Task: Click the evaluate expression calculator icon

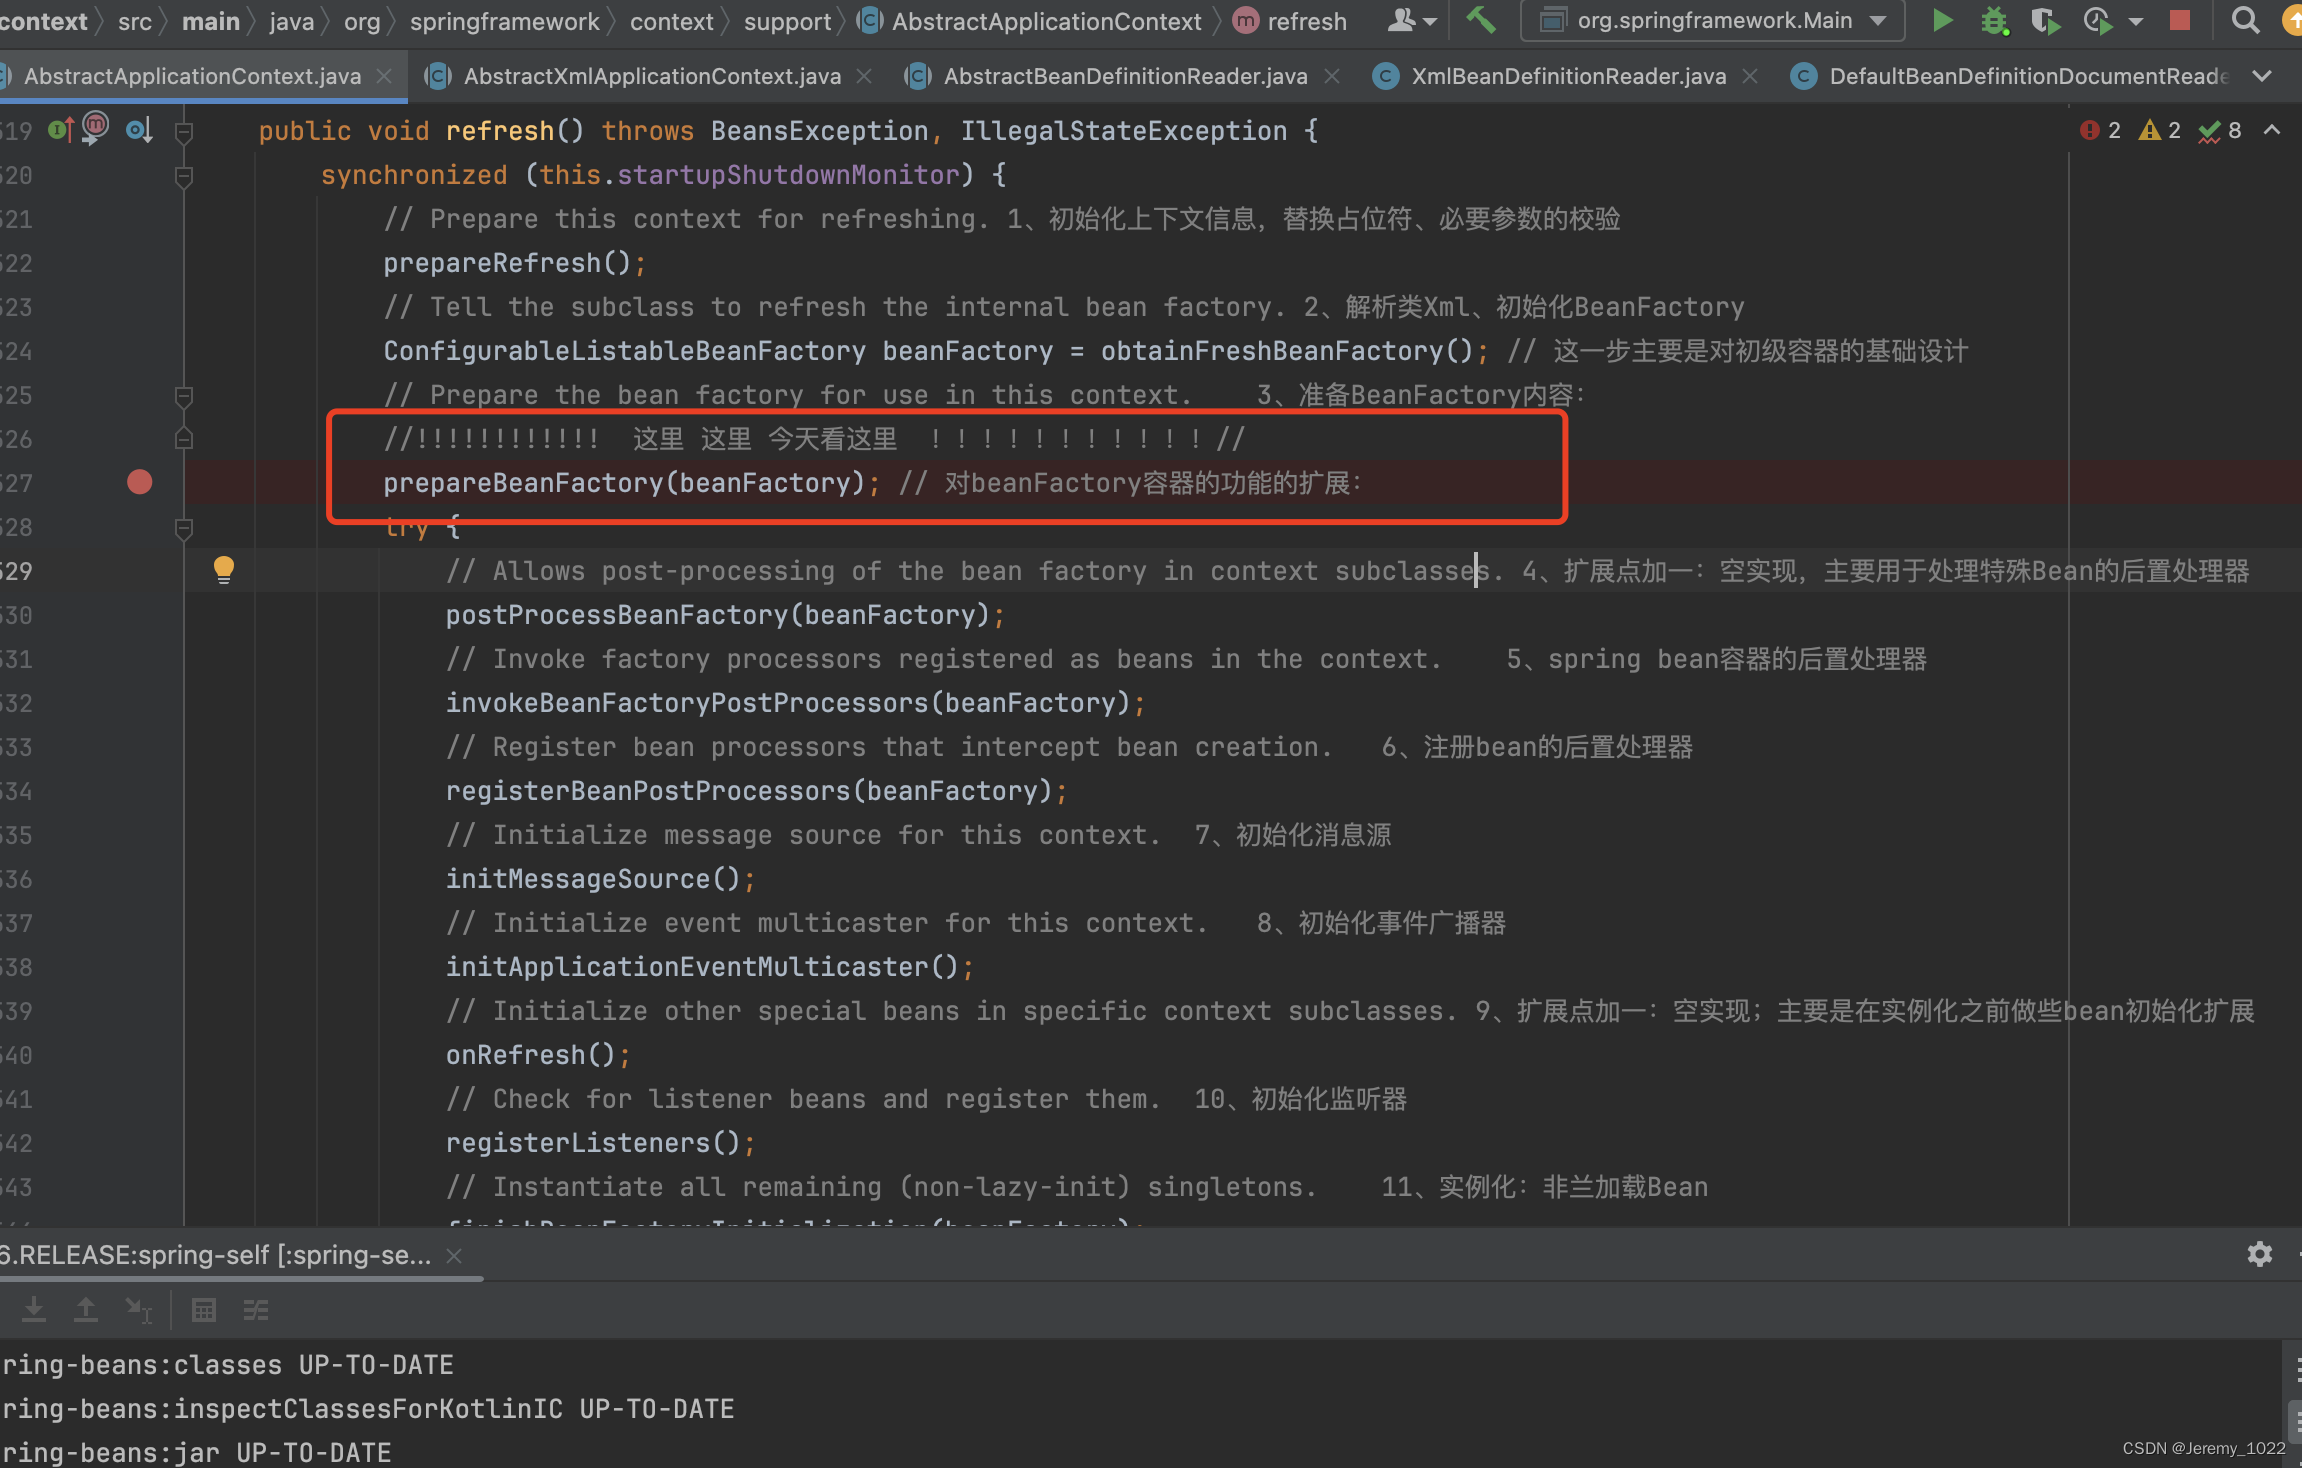Action: 204,1310
